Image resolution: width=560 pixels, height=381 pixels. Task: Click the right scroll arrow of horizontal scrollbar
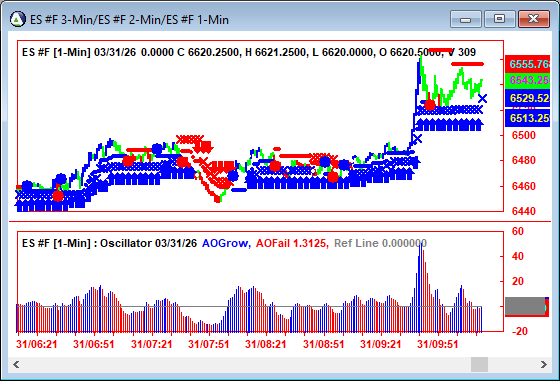[544, 365]
